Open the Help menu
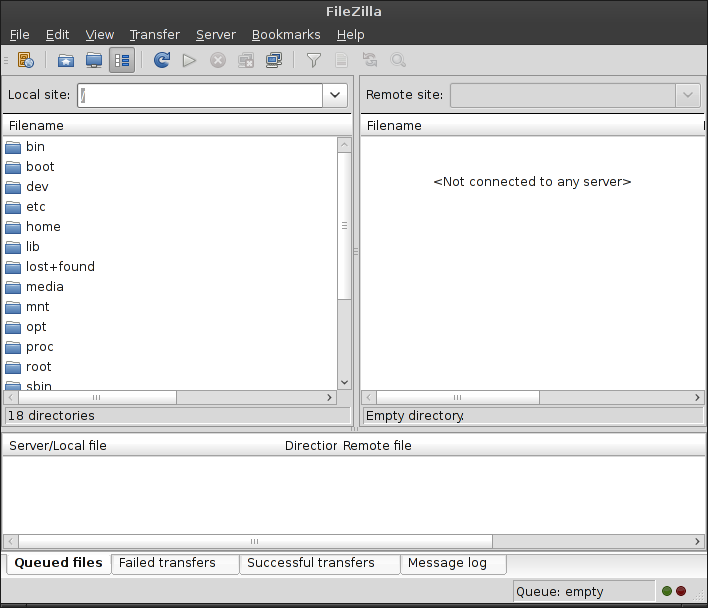The width and height of the screenshot is (708, 608). 350,35
